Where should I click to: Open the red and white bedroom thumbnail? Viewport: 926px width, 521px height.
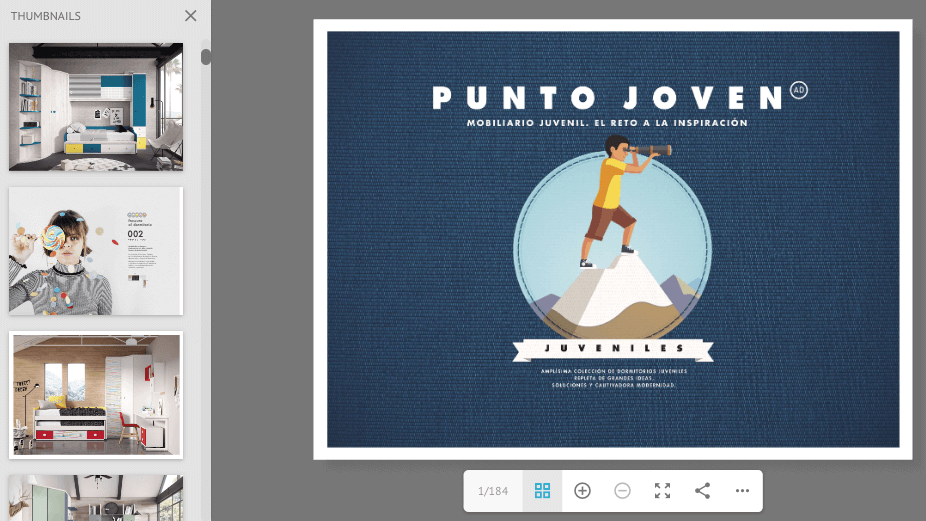[96, 395]
